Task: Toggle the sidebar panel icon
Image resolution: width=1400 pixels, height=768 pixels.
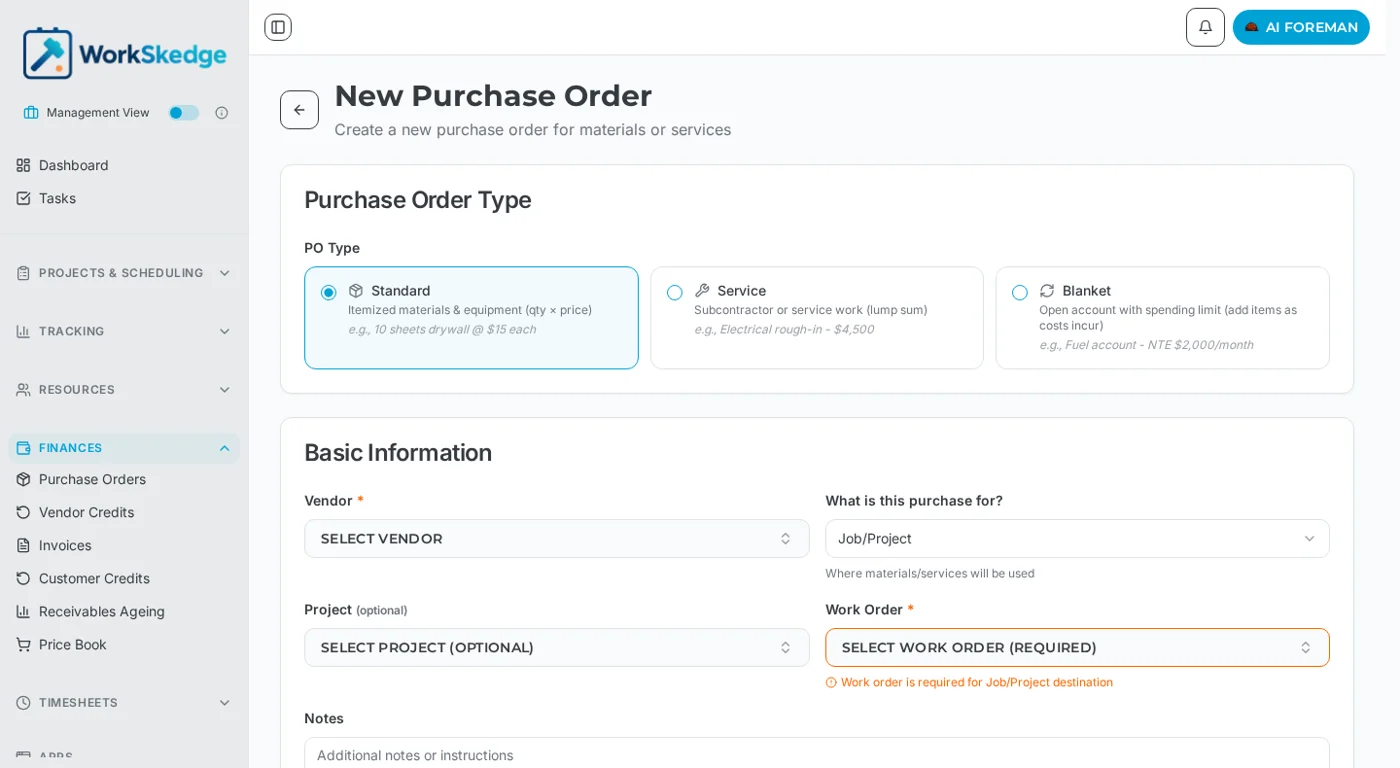Action: click(x=278, y=27)
